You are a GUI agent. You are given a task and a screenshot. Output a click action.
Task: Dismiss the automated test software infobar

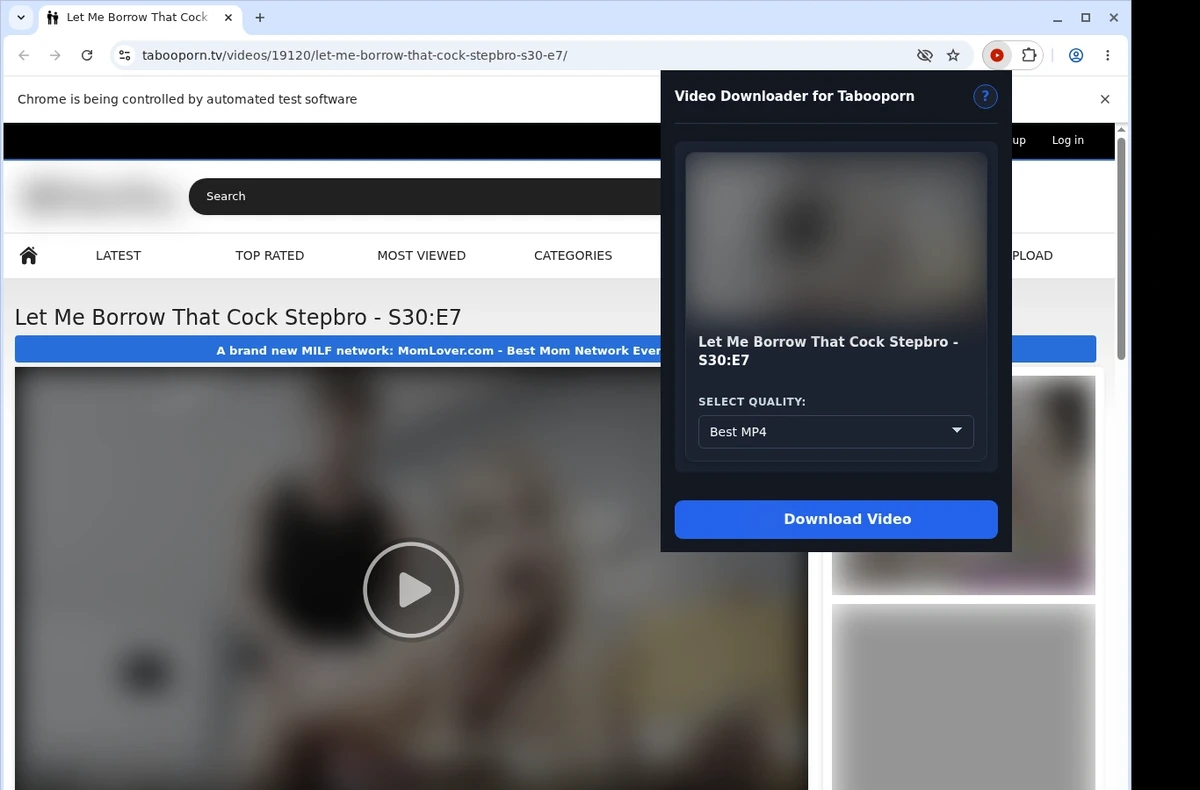point(1105,99)
